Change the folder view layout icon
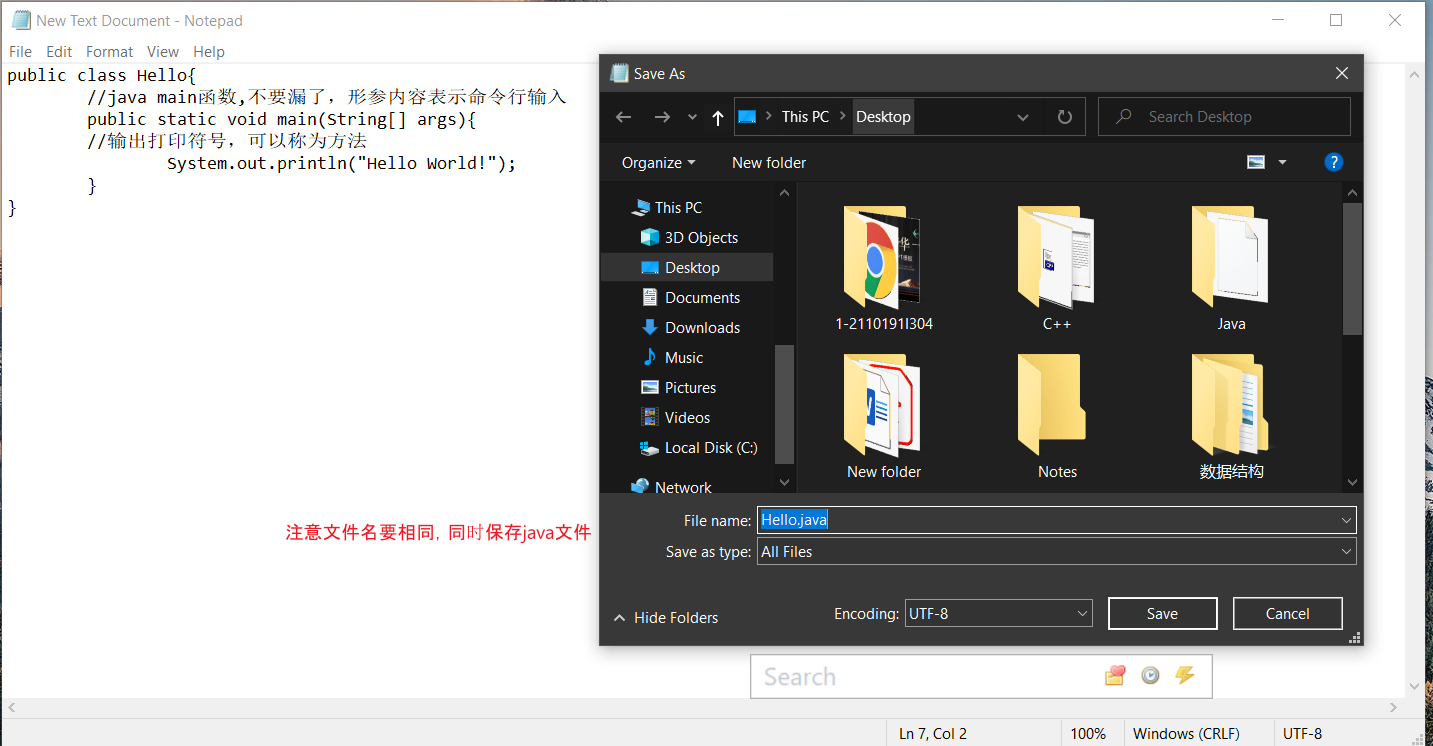 (1256, 161)
